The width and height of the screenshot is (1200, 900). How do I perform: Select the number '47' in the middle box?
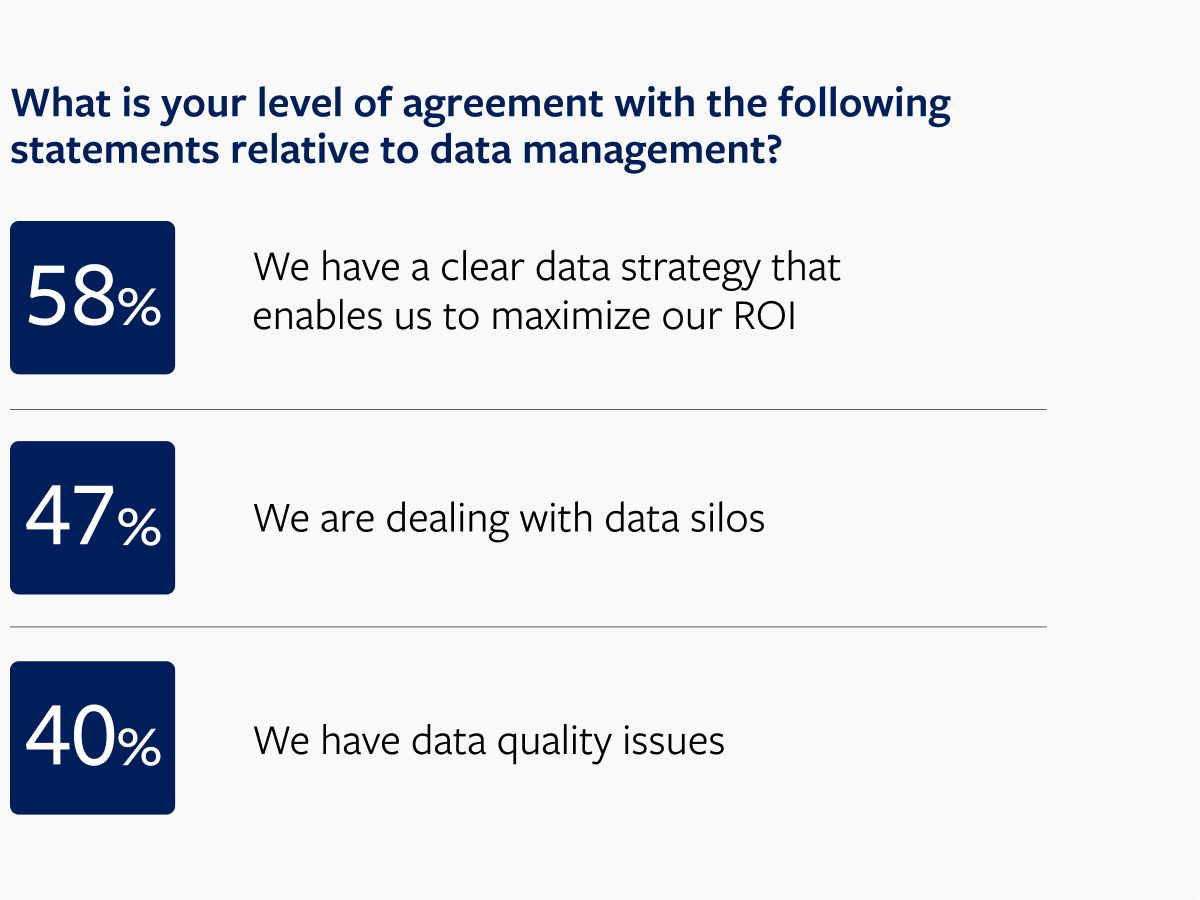point(70,518)
